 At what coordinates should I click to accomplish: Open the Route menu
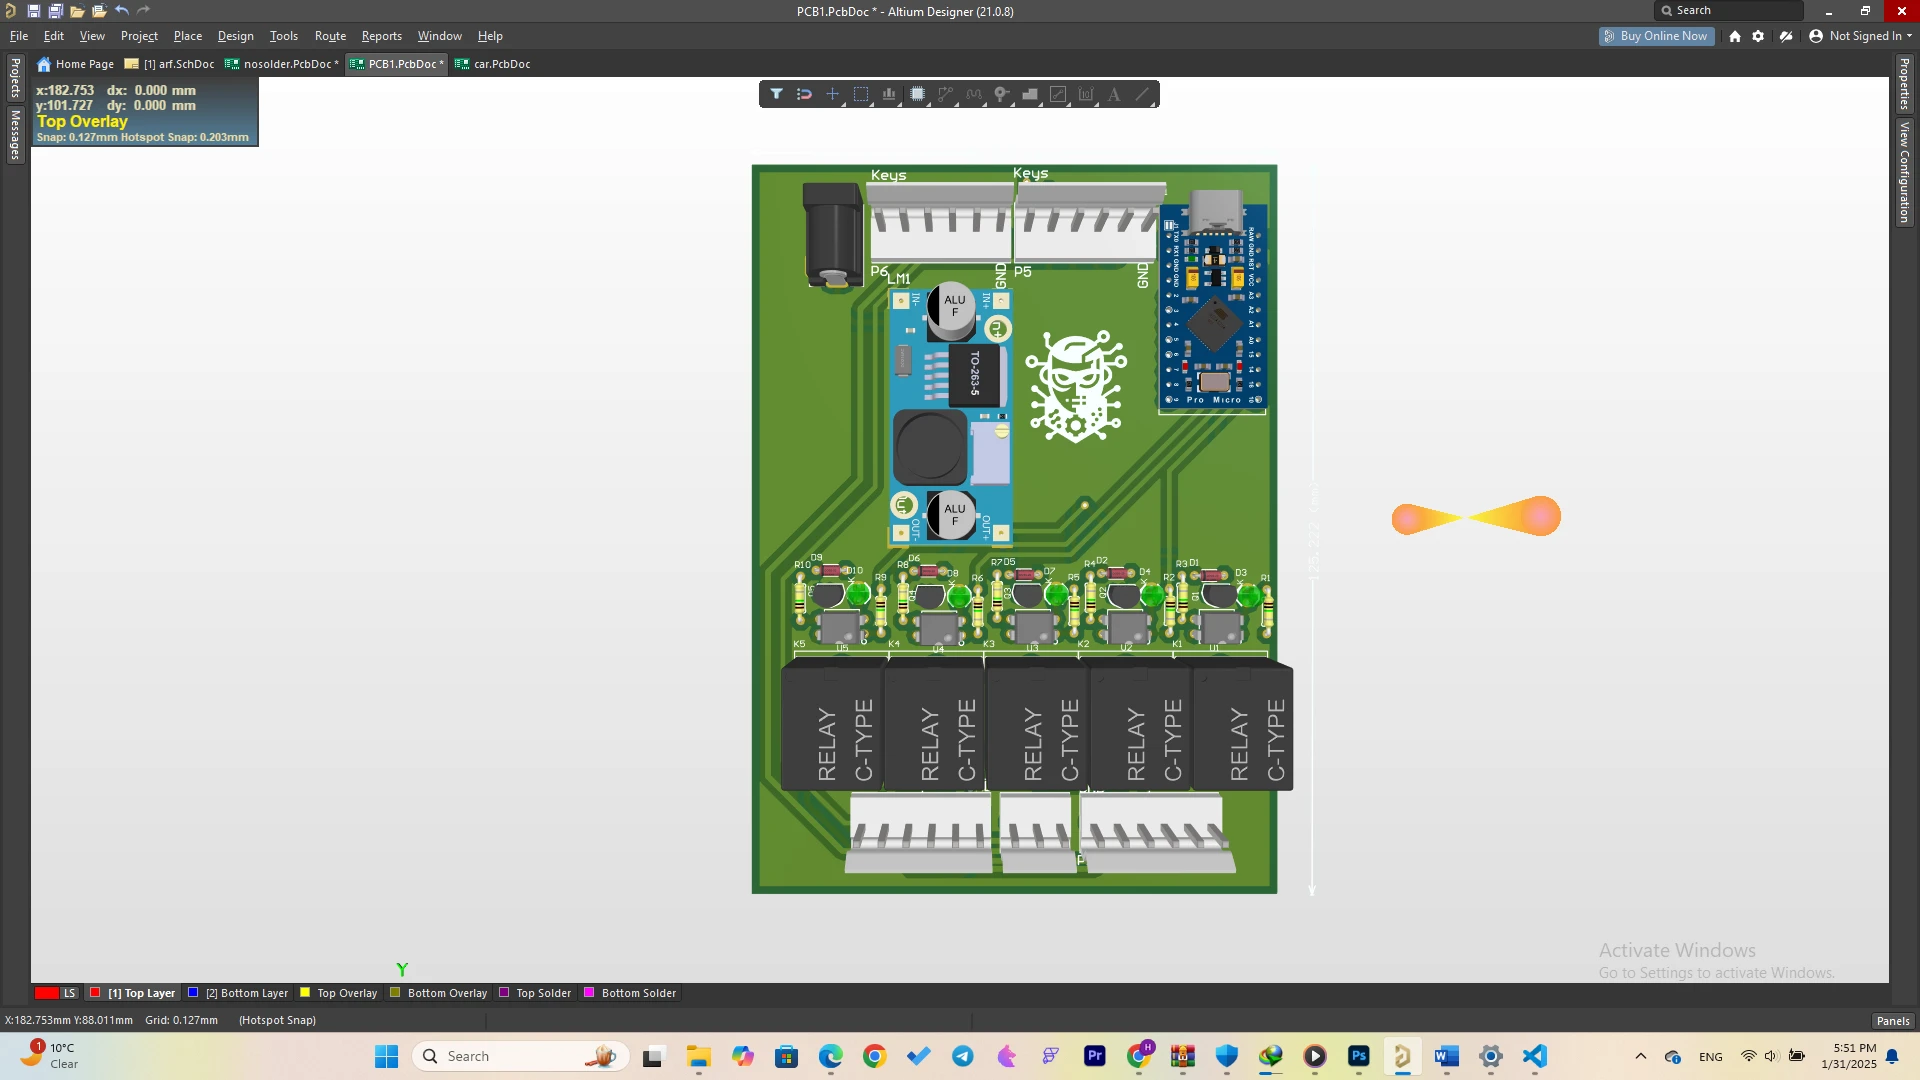click(x=330, y=36)
